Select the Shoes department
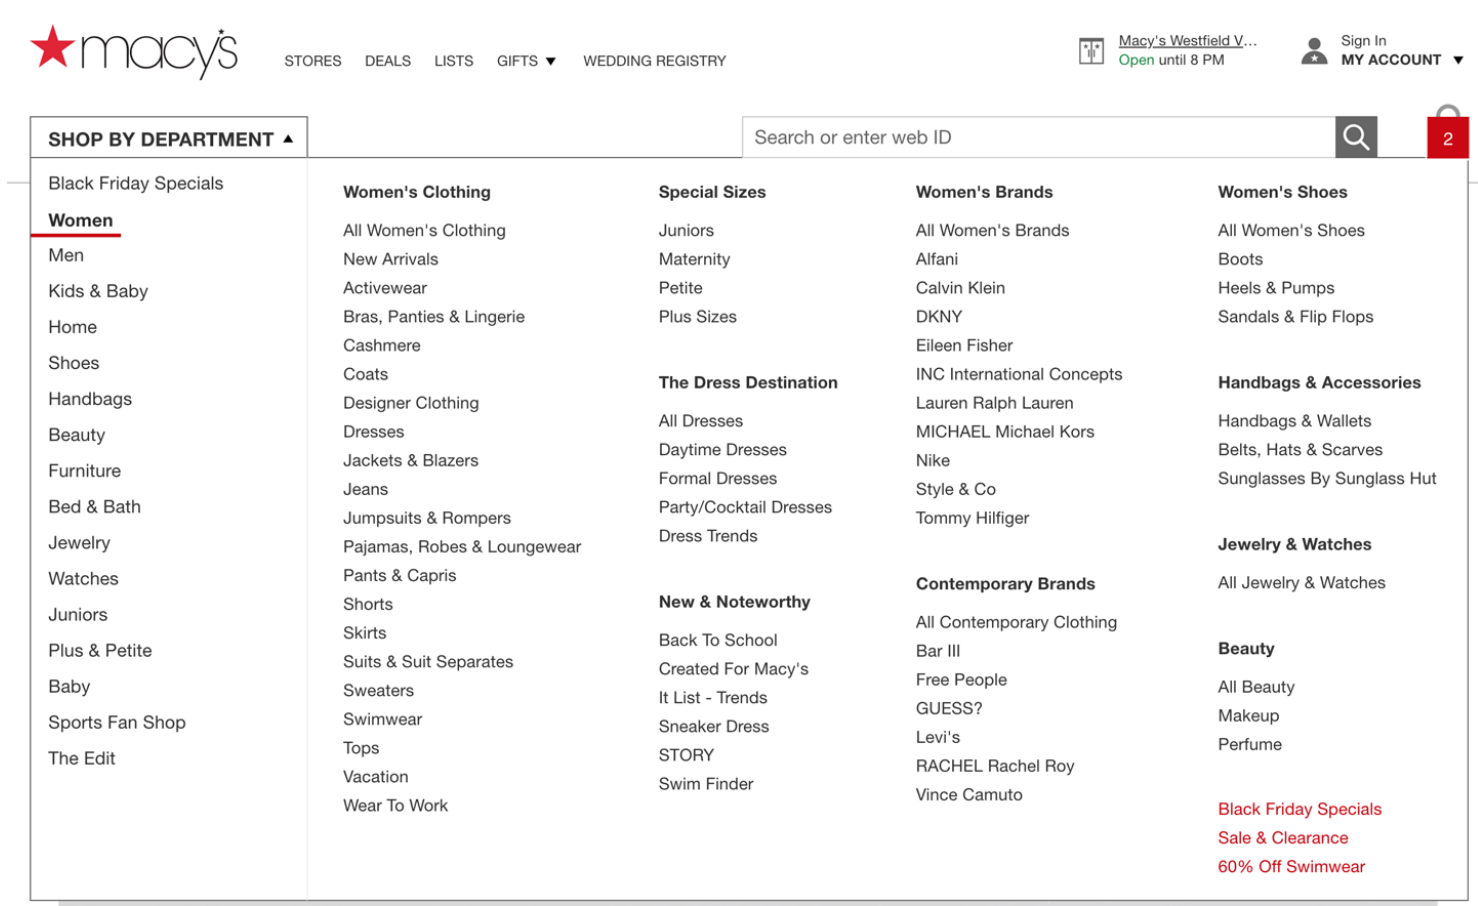The height and width of the screenshot is (906, 1478). (74, 363)
